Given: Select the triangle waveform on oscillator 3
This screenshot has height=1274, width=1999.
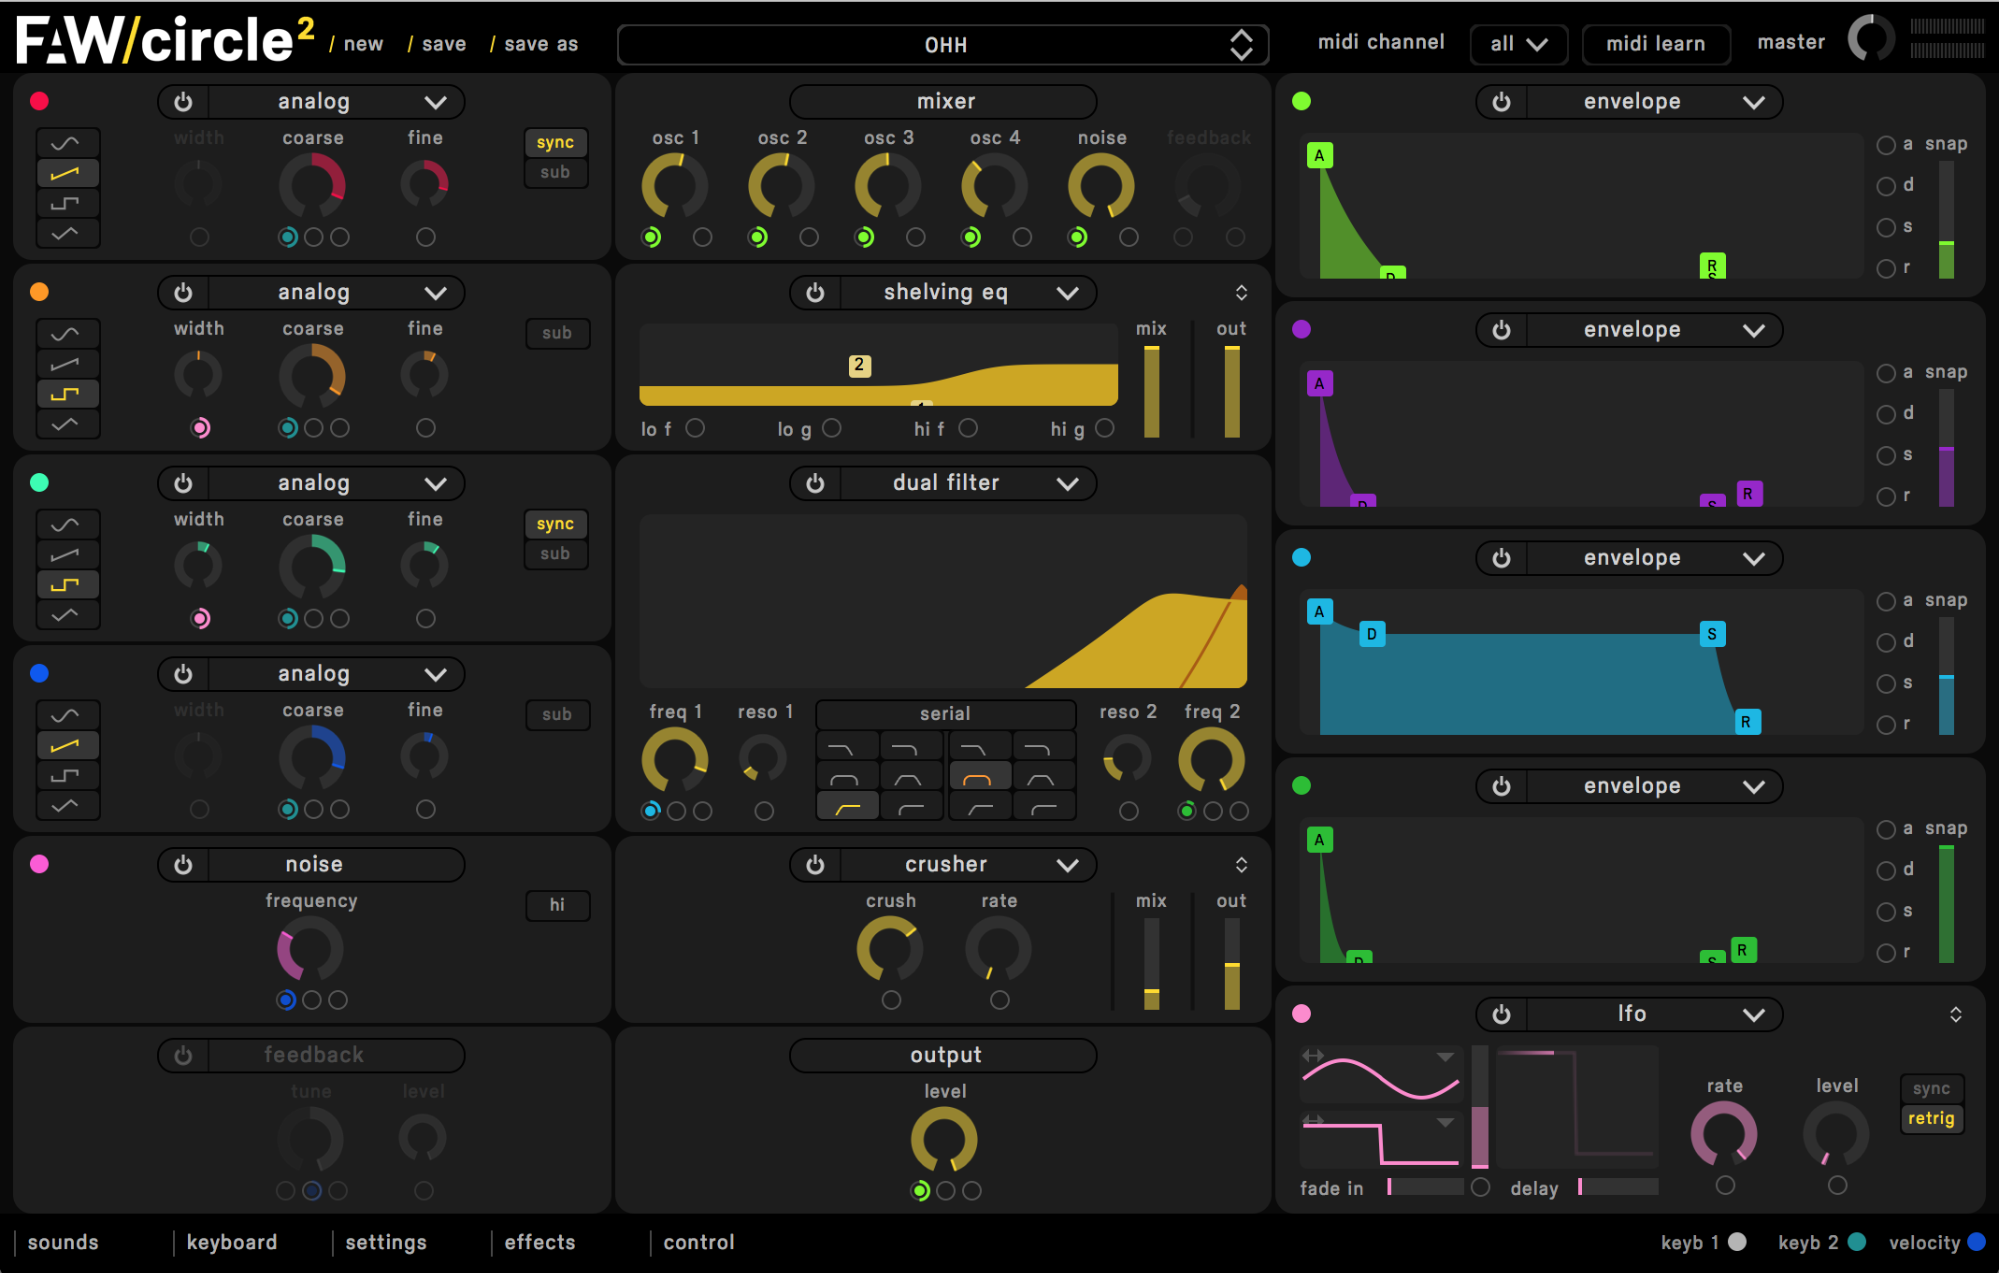Looking at the screenshot, I should pyautogui.click(x=67, y=615).
